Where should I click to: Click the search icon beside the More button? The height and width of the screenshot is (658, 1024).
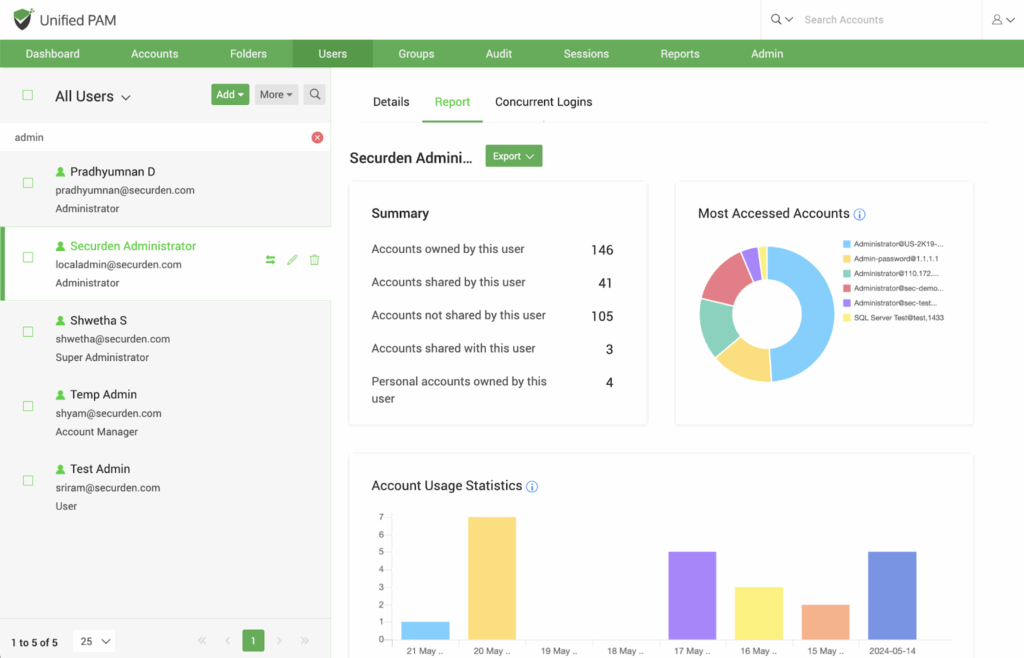(315, 95)
